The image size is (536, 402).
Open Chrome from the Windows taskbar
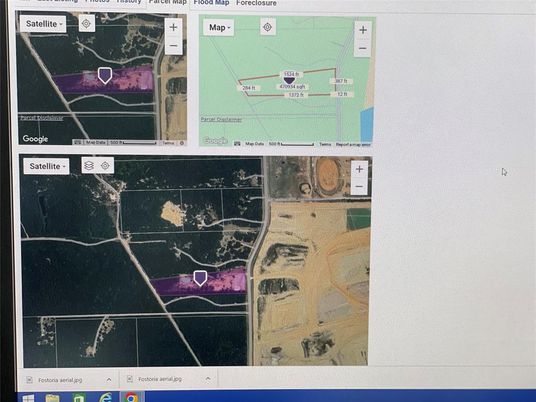tap(131, 397)
